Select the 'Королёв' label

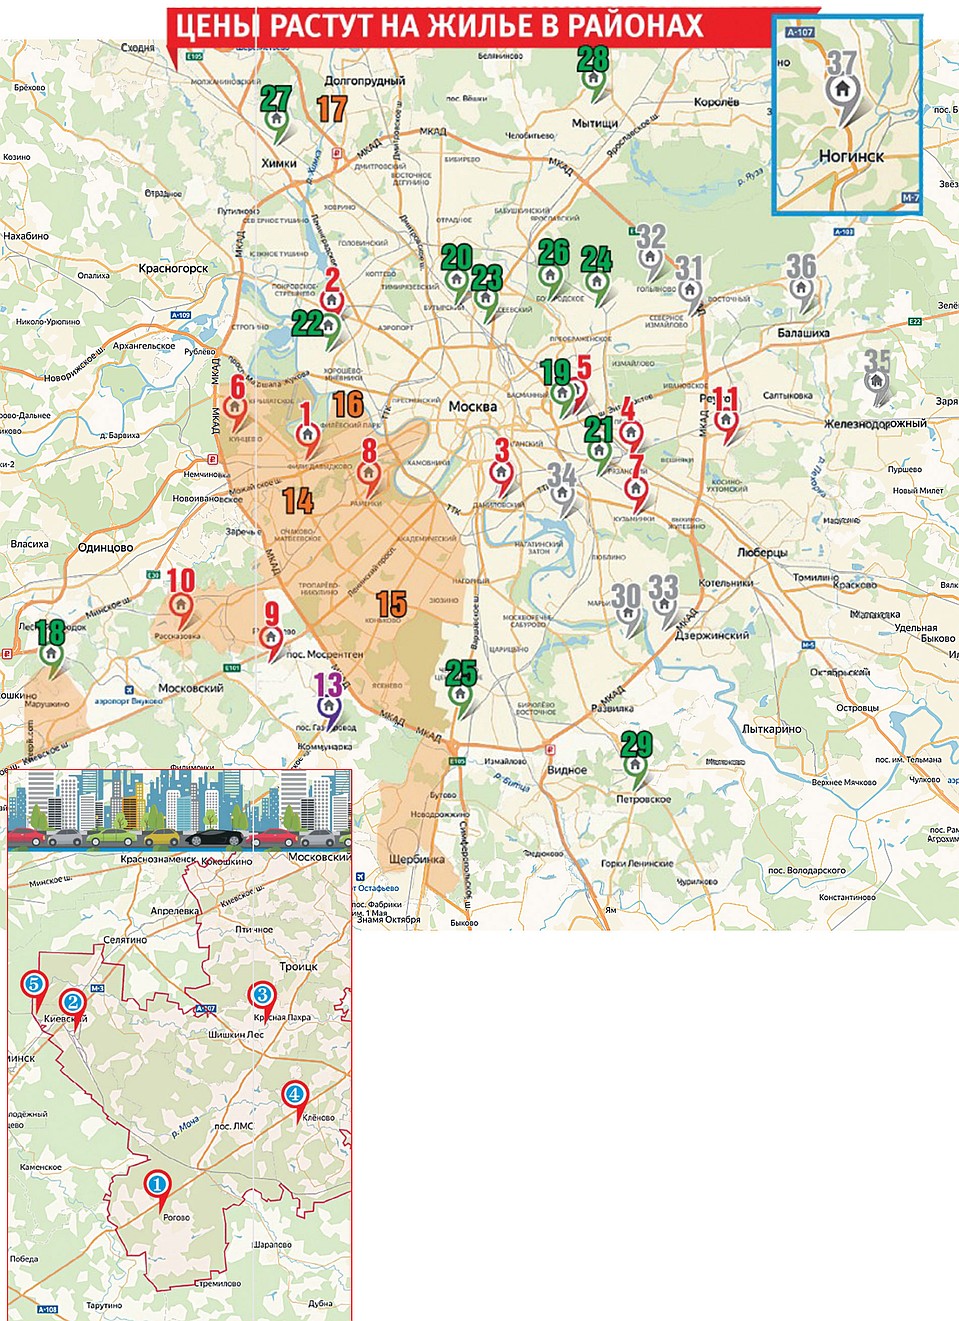[716, 103]
